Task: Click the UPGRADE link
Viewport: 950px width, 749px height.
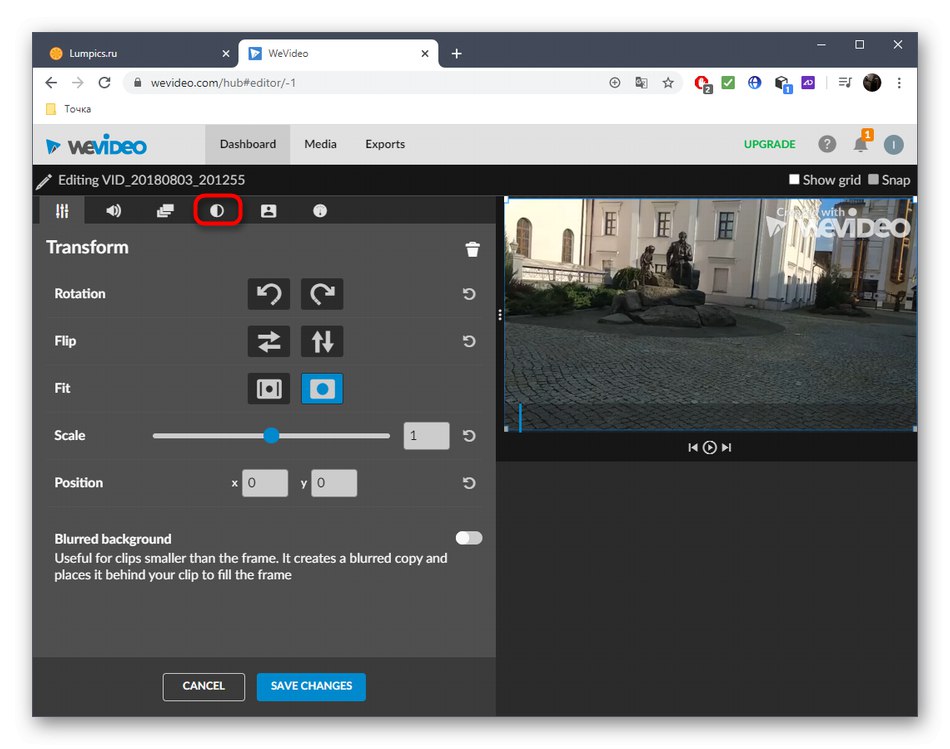Action: click(x=769, y=144)
